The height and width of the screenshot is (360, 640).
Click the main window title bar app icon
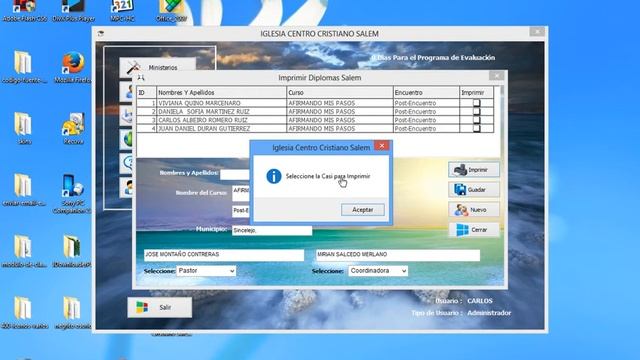click(x=101, y=33)
